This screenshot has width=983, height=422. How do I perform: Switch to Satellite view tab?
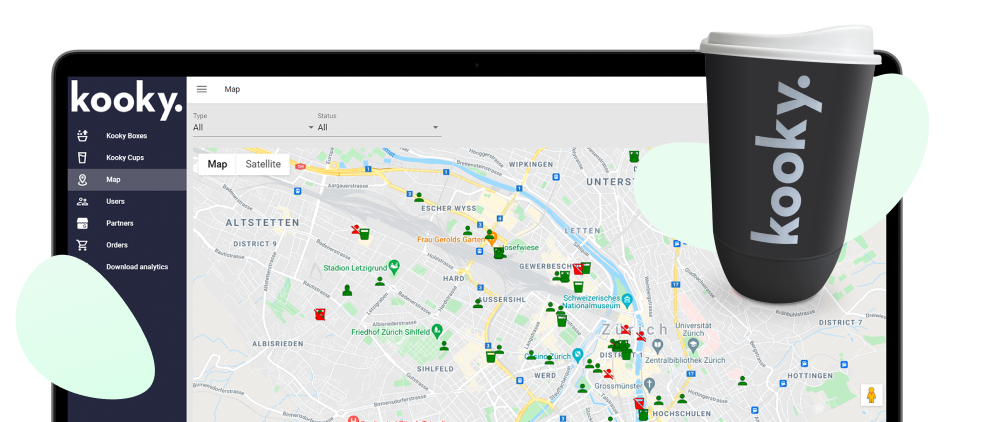click(263, 164)
